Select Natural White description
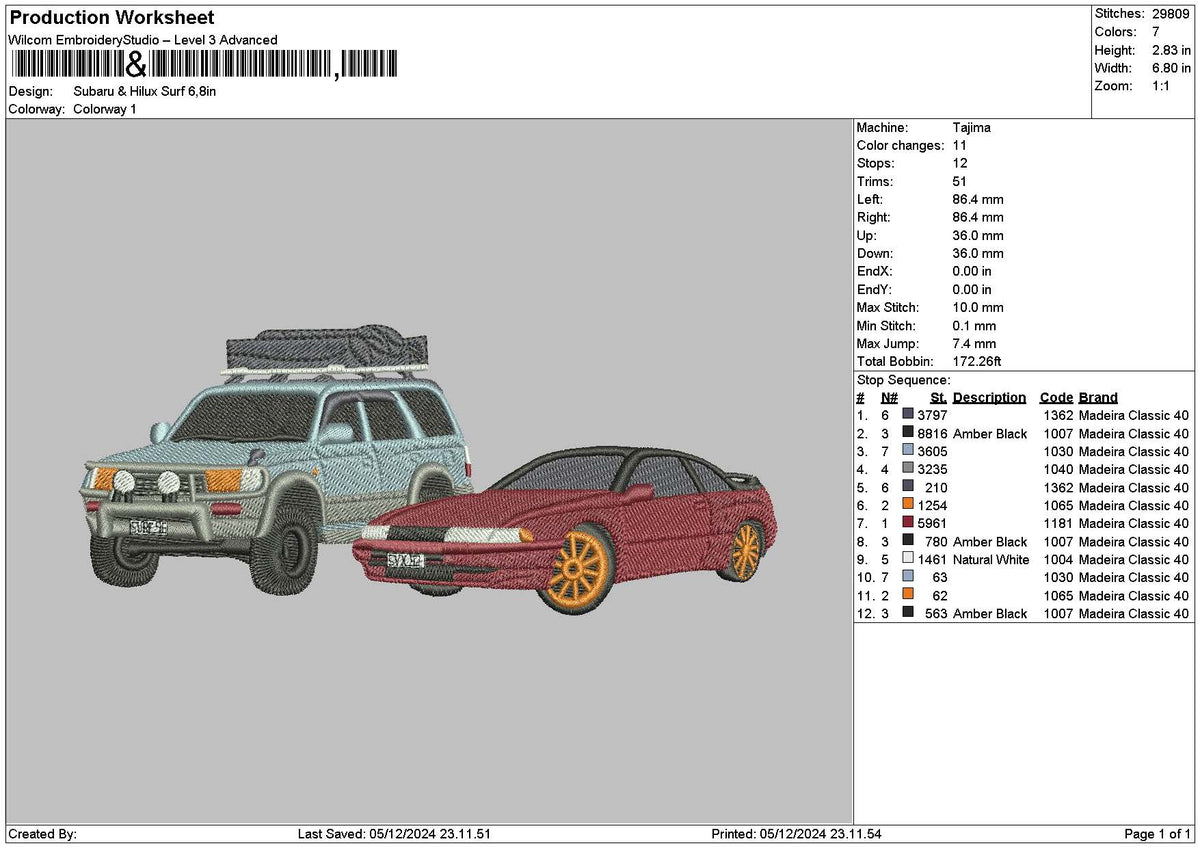 [x=991, y=560]
